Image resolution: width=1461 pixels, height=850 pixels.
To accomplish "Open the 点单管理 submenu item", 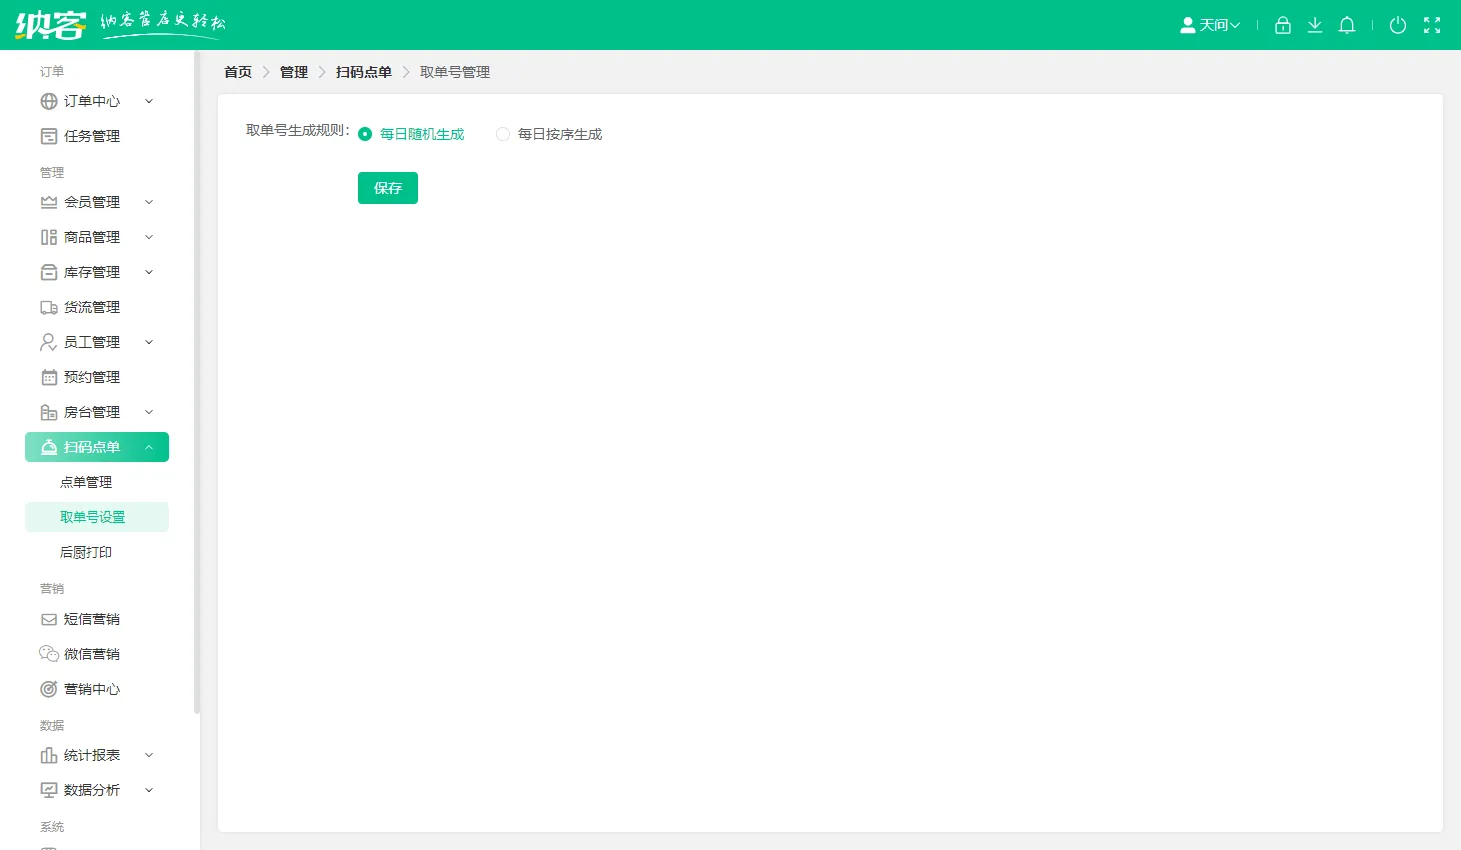I will 86,482.
